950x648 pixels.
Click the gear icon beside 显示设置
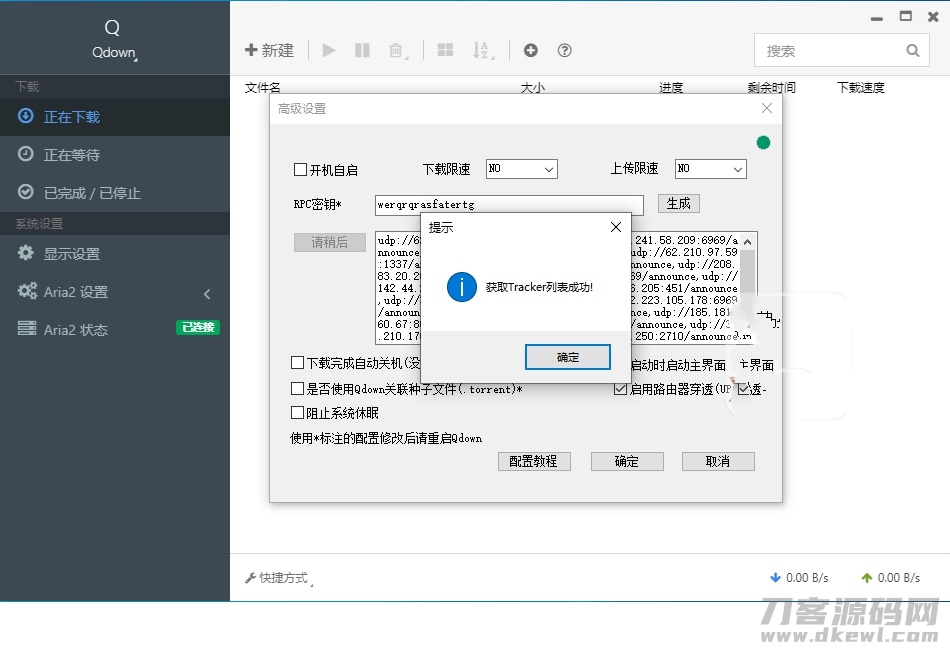coord(25,253)
